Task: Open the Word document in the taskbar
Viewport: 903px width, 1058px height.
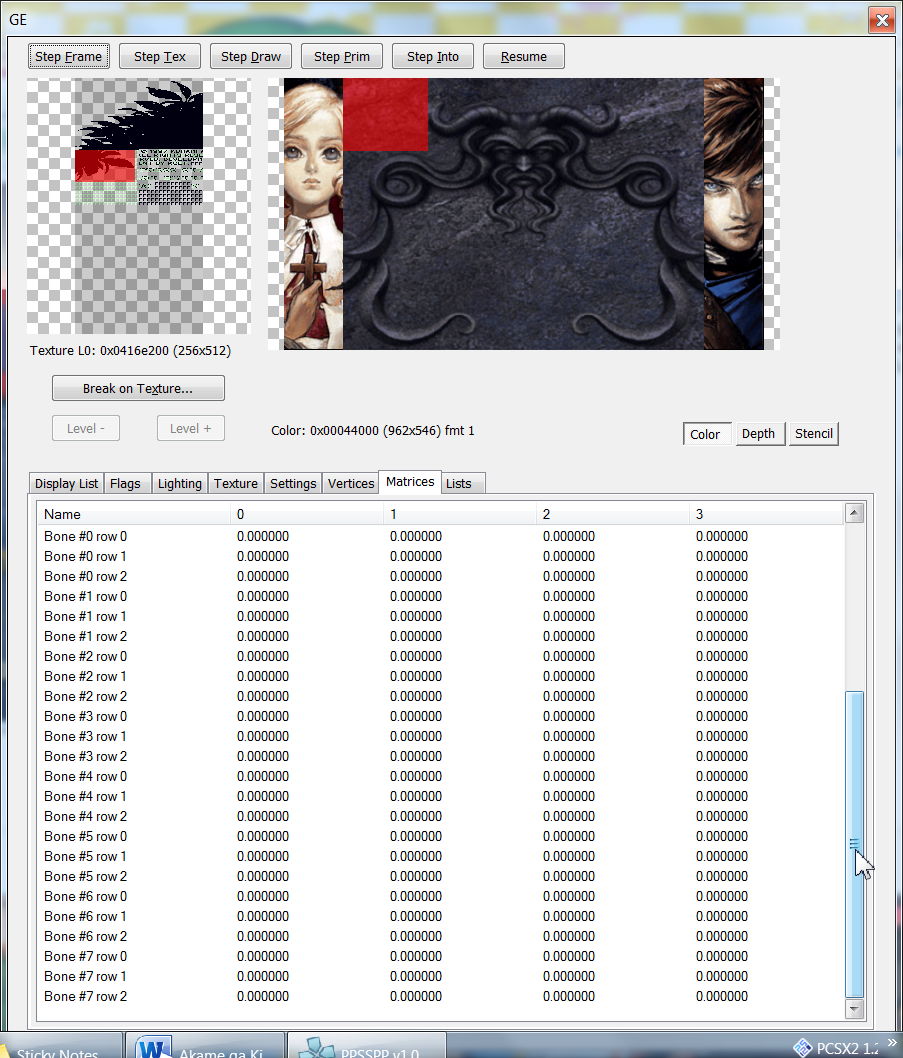Action: click(x=204, y=1047)
